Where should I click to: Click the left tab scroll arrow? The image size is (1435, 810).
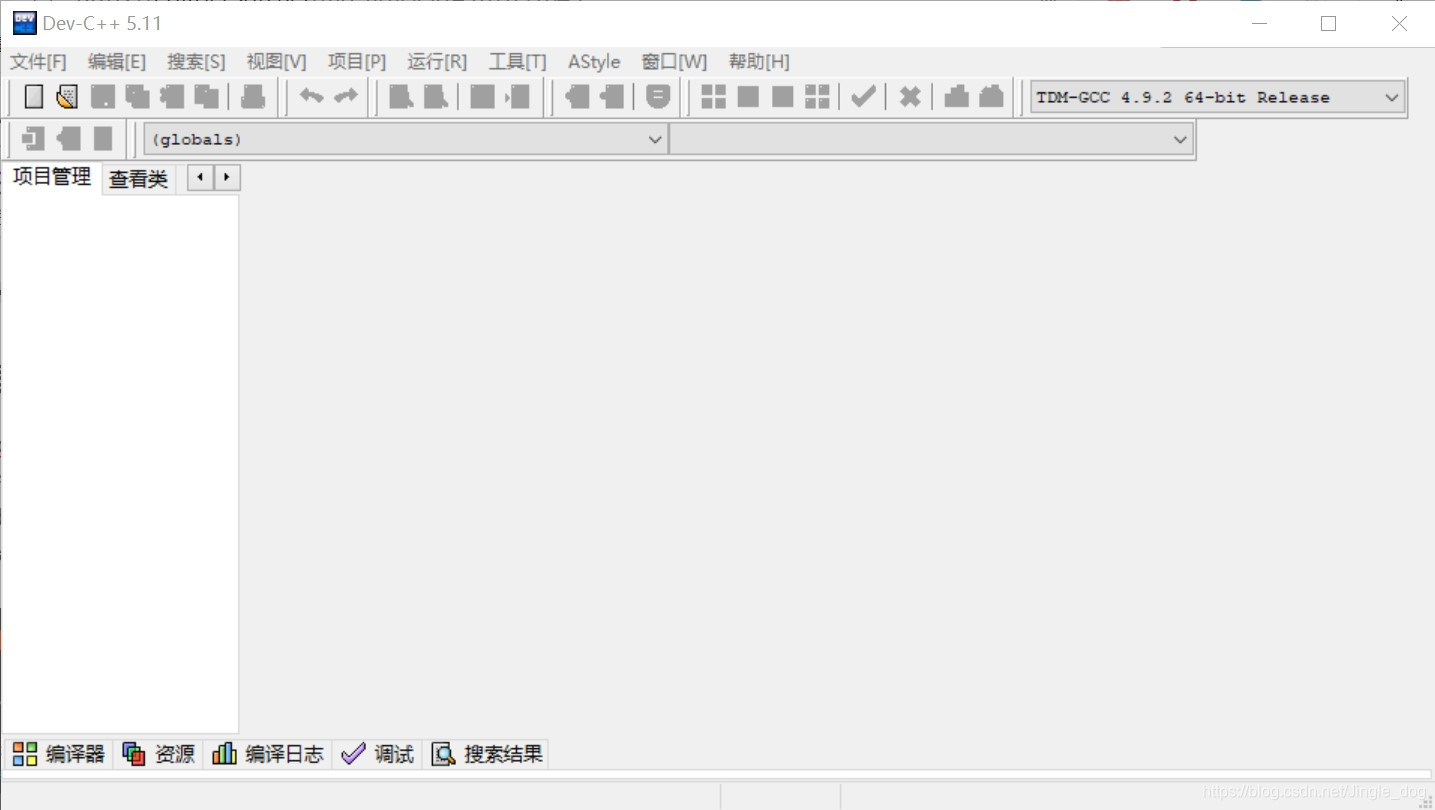point(201,178)
